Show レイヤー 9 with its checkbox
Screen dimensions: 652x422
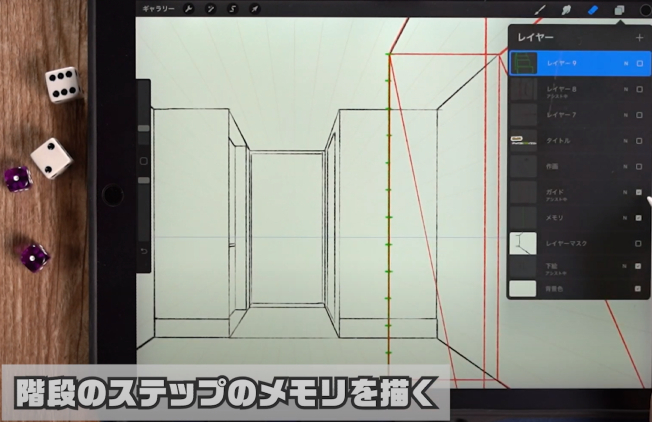click(x=640, y=64)
